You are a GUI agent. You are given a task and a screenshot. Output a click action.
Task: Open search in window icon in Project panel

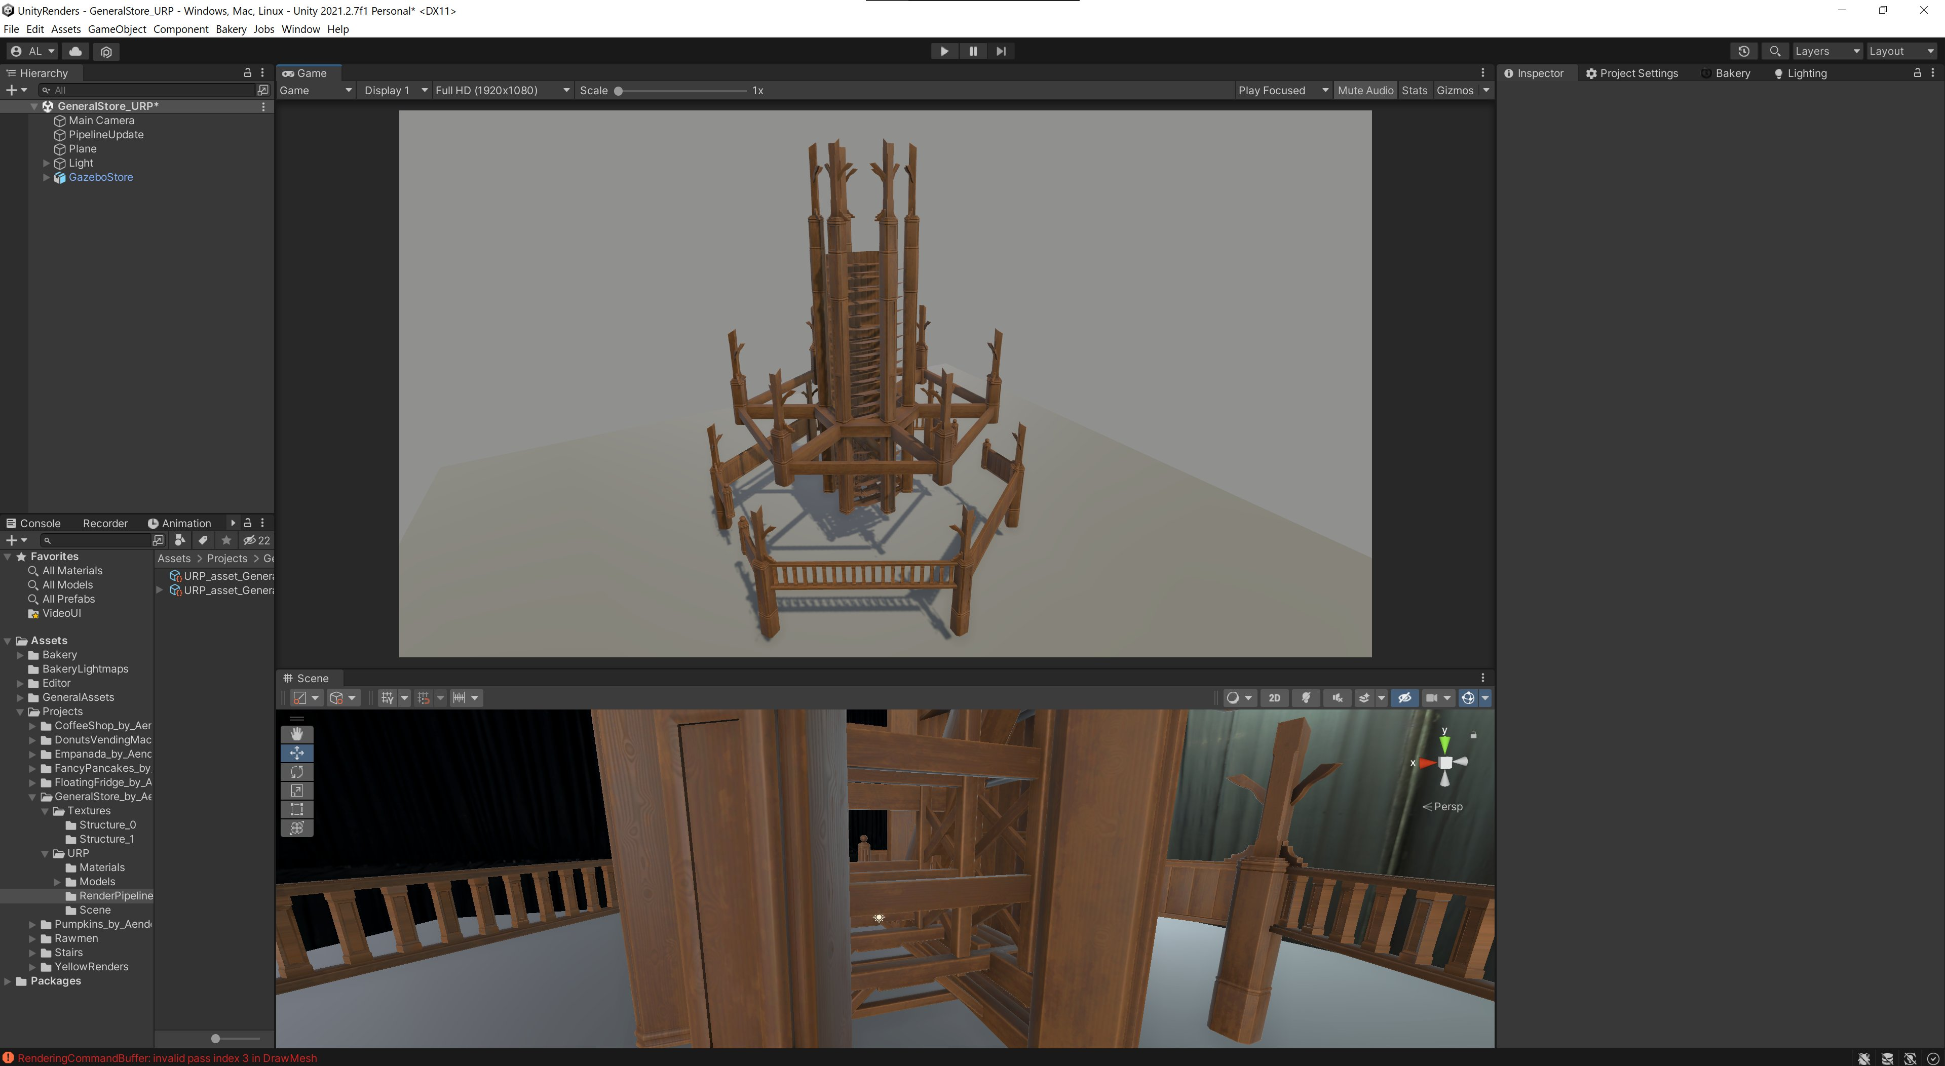[x=158, y=540]
